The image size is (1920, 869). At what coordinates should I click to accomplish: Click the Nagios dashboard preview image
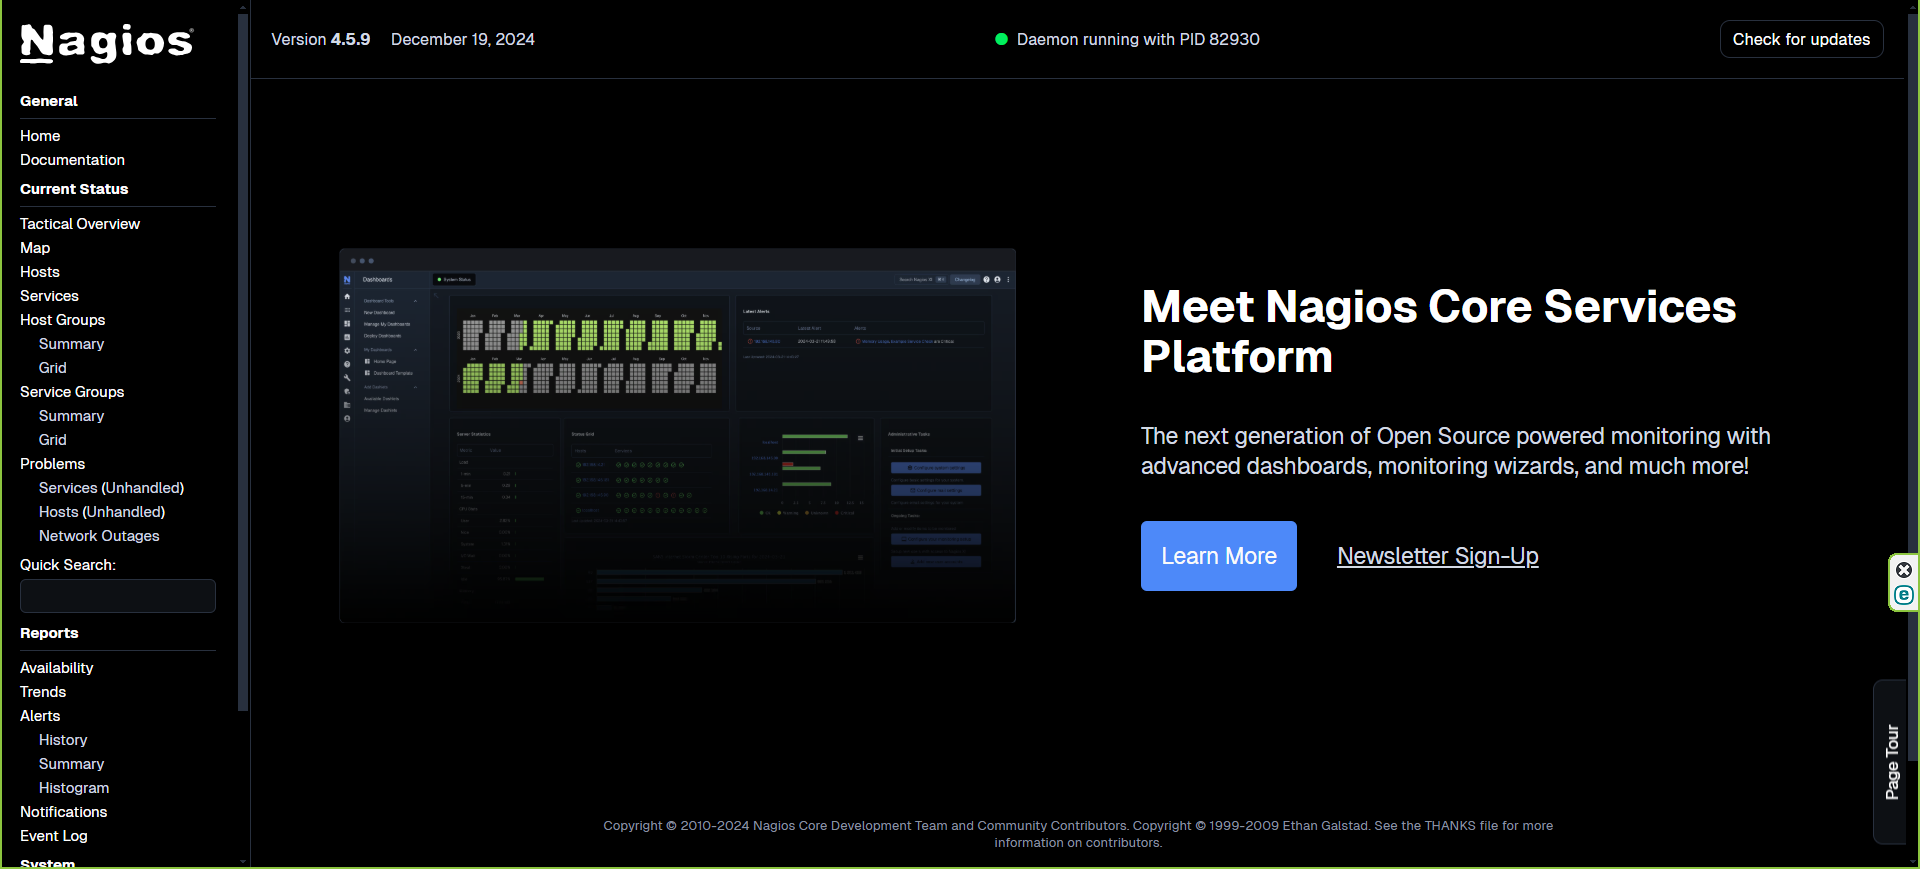(677, 435)
